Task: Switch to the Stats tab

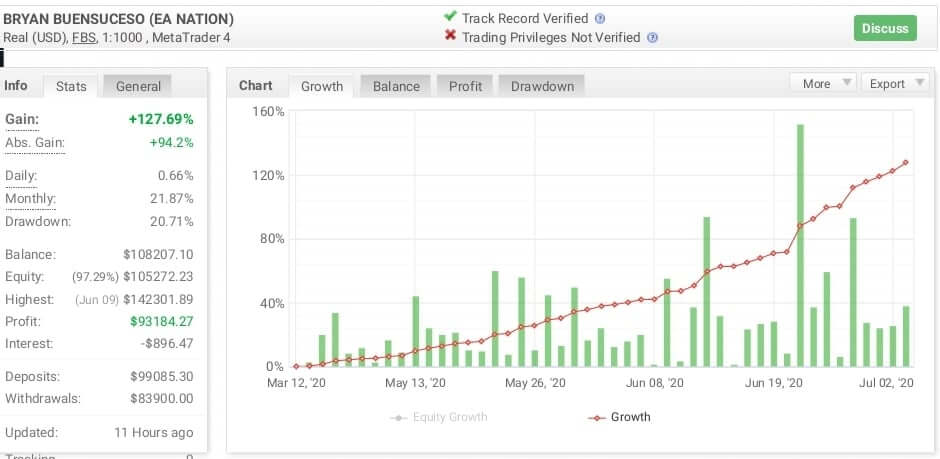Action: click(71, 86)
